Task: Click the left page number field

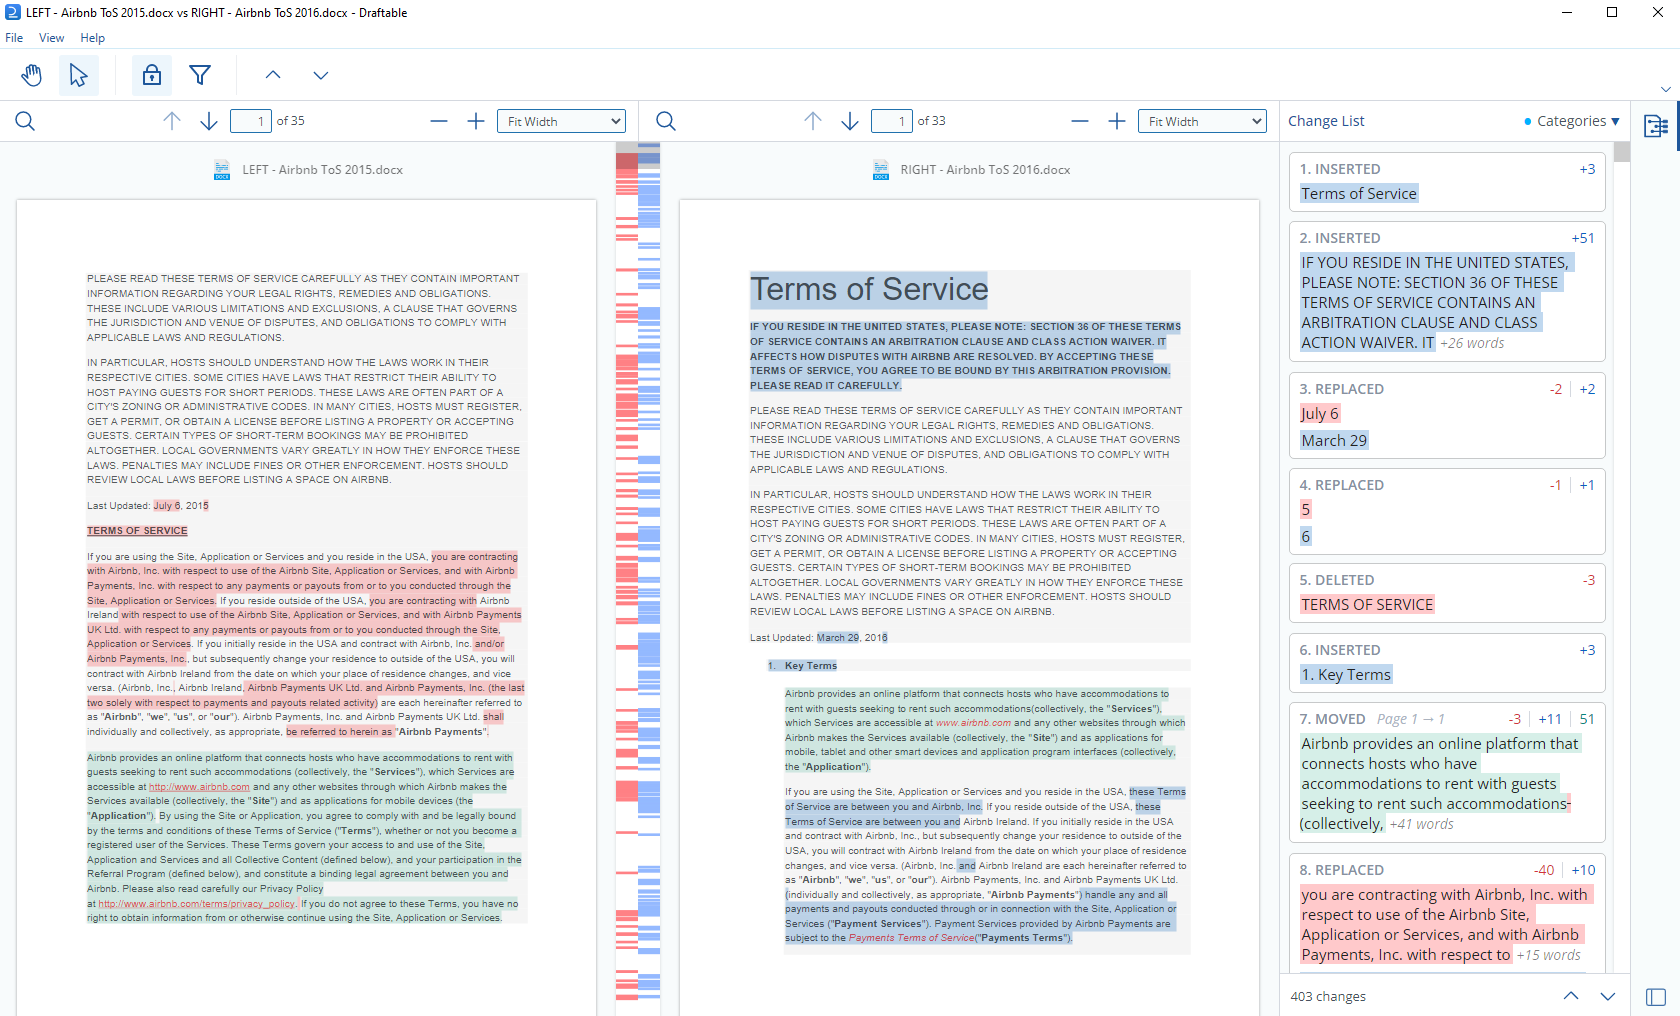Action: click(251, 121)
